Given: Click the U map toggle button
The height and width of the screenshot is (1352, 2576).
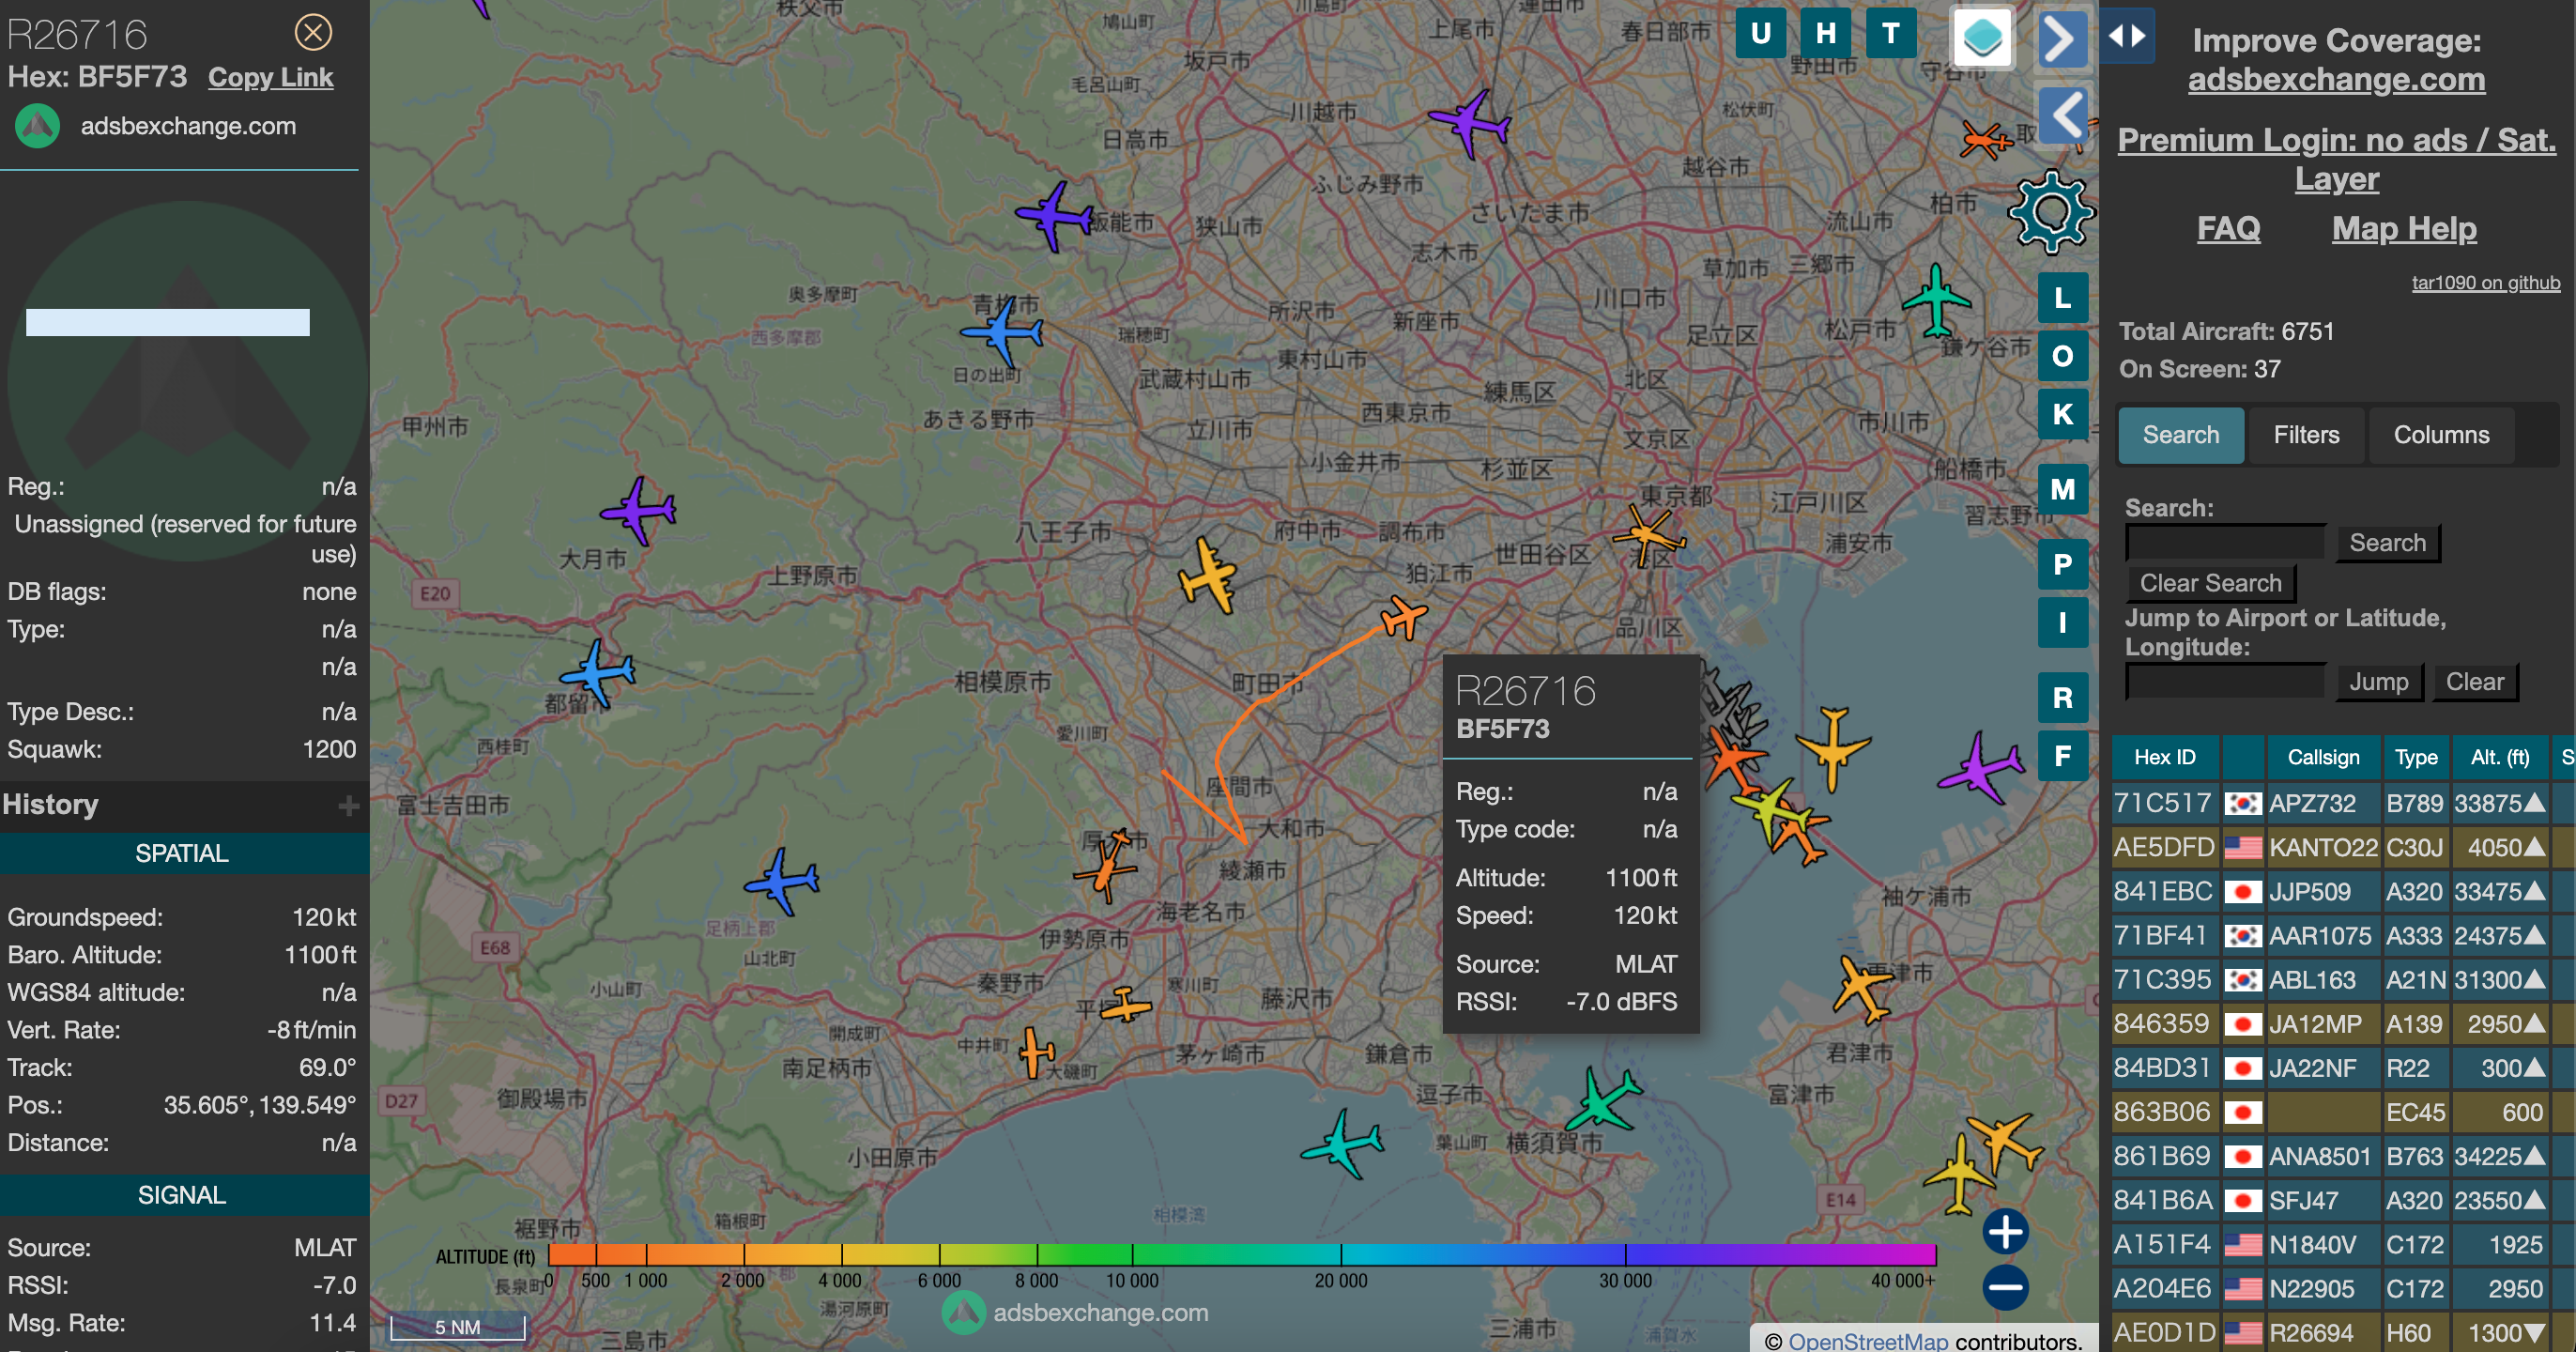Looking at the screenshot, I should tap(1761, 34).
